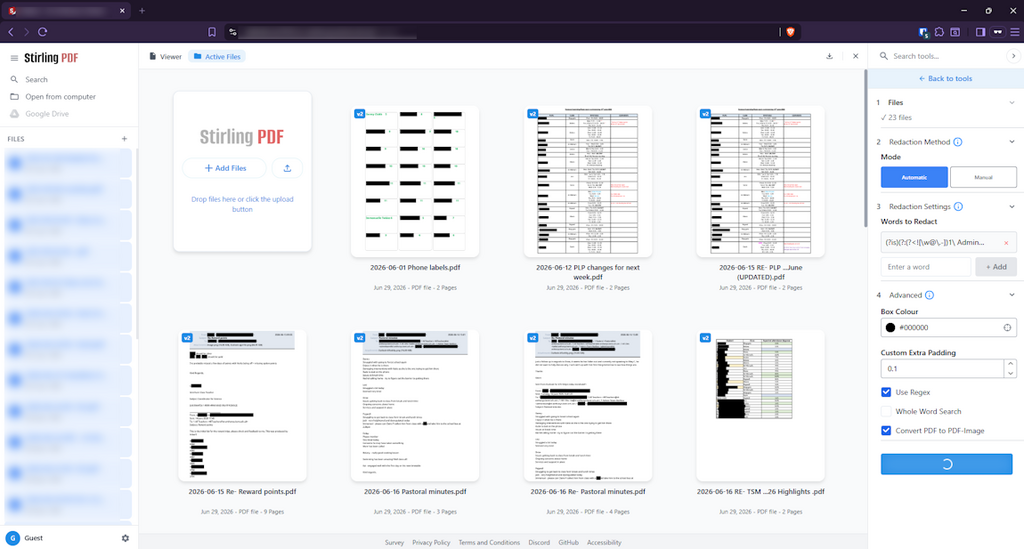
Task: Go Back to tools
Action: click(946, 78)
